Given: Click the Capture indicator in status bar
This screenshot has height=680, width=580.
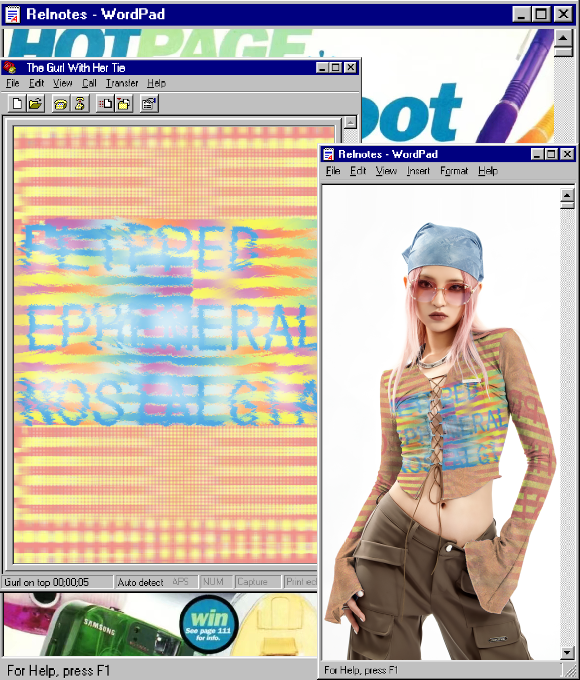Looking at the screenshot, I should click(x=252, y=582).
